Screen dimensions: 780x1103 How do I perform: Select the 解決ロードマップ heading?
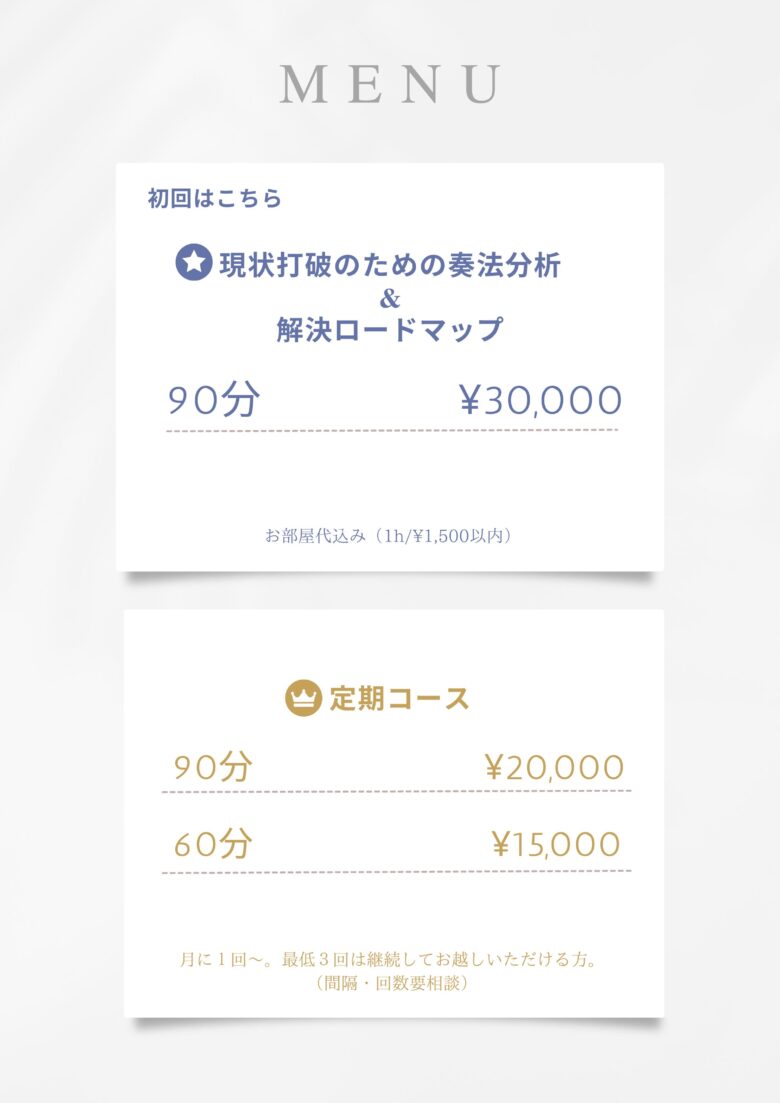click(x=390, y=329)
